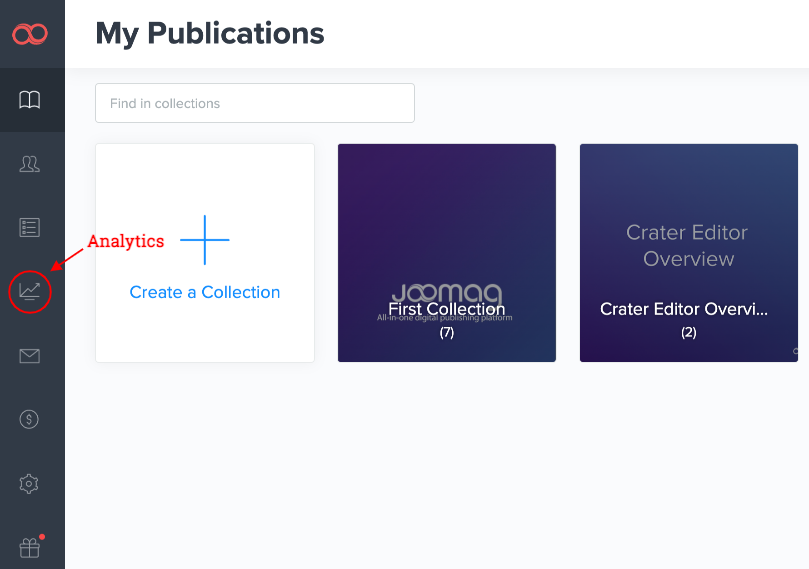Image resolution: width=809 pixels, height=569 pixels.
Task: Open My Publications book icon in sidebar
Action: 30,100
